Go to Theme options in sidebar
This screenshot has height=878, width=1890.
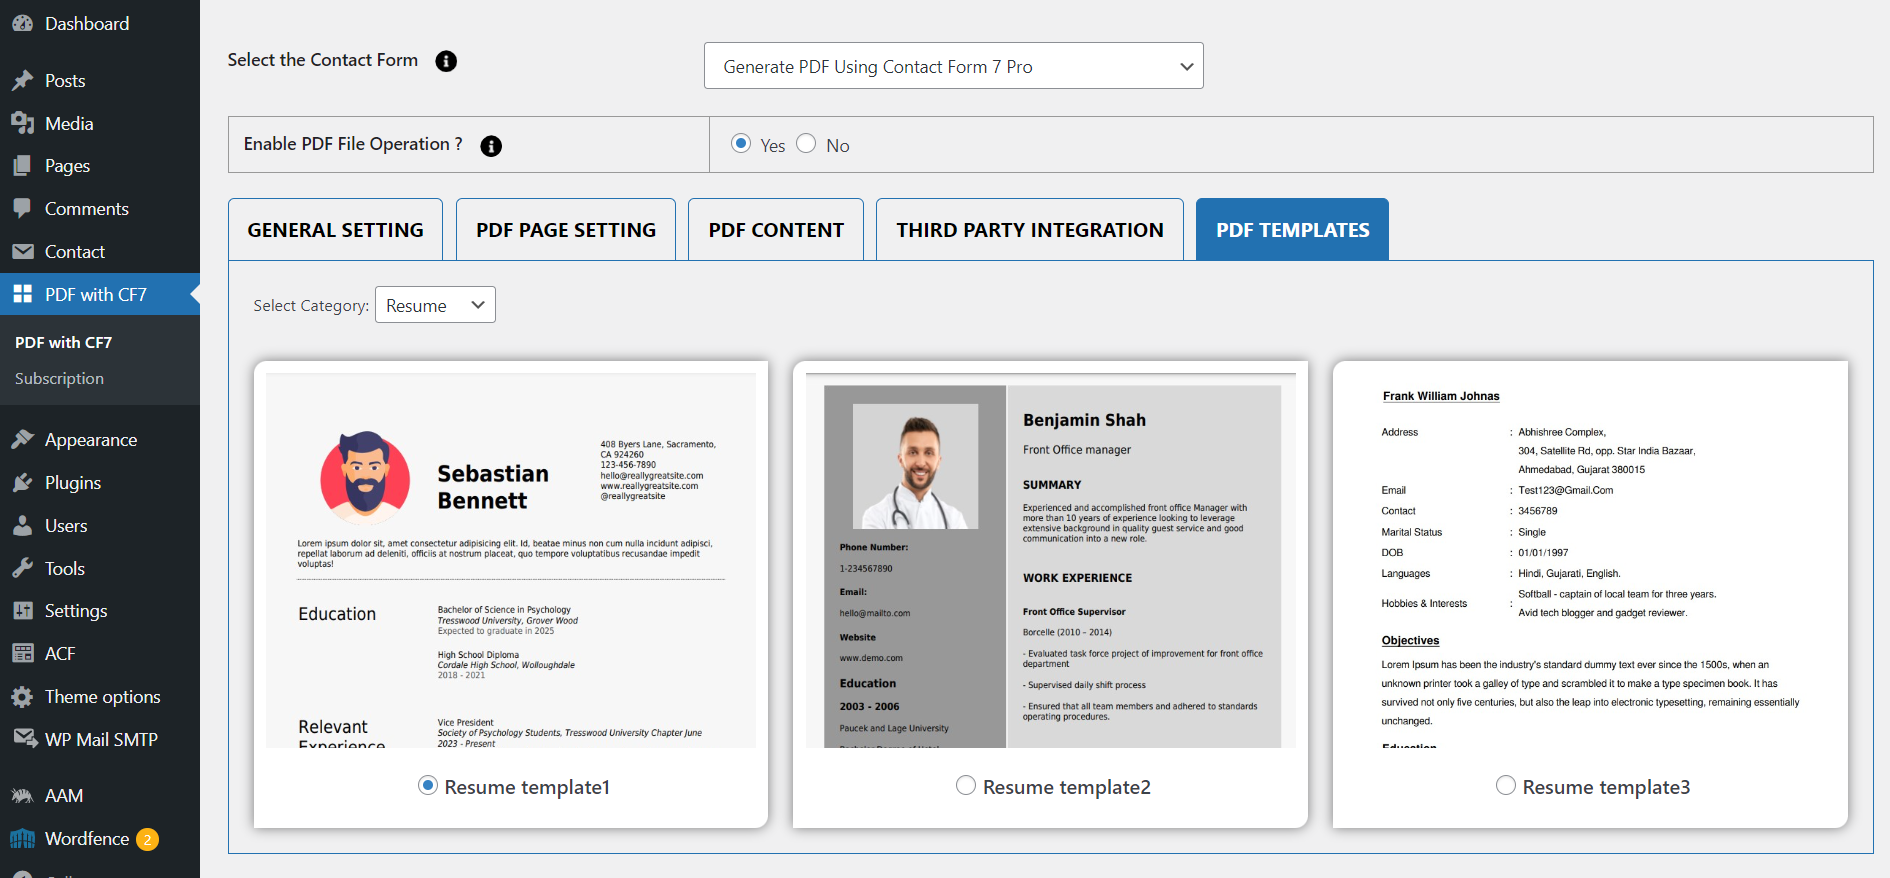coord(102,697)
